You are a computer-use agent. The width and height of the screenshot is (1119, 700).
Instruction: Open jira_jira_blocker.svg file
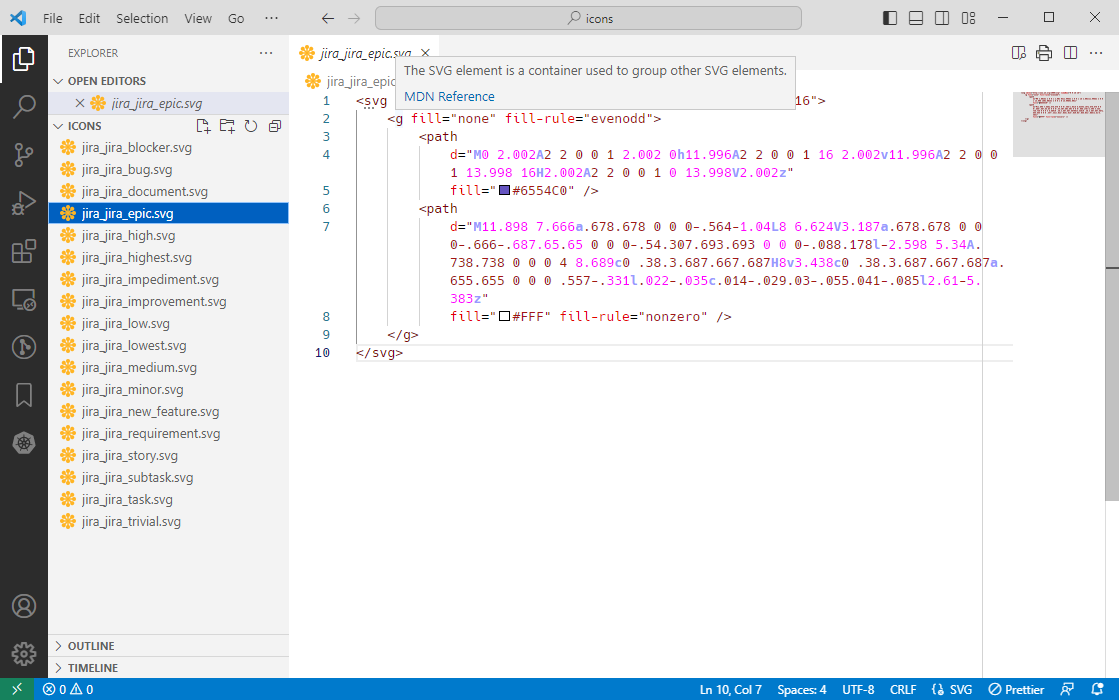point(168,148)
